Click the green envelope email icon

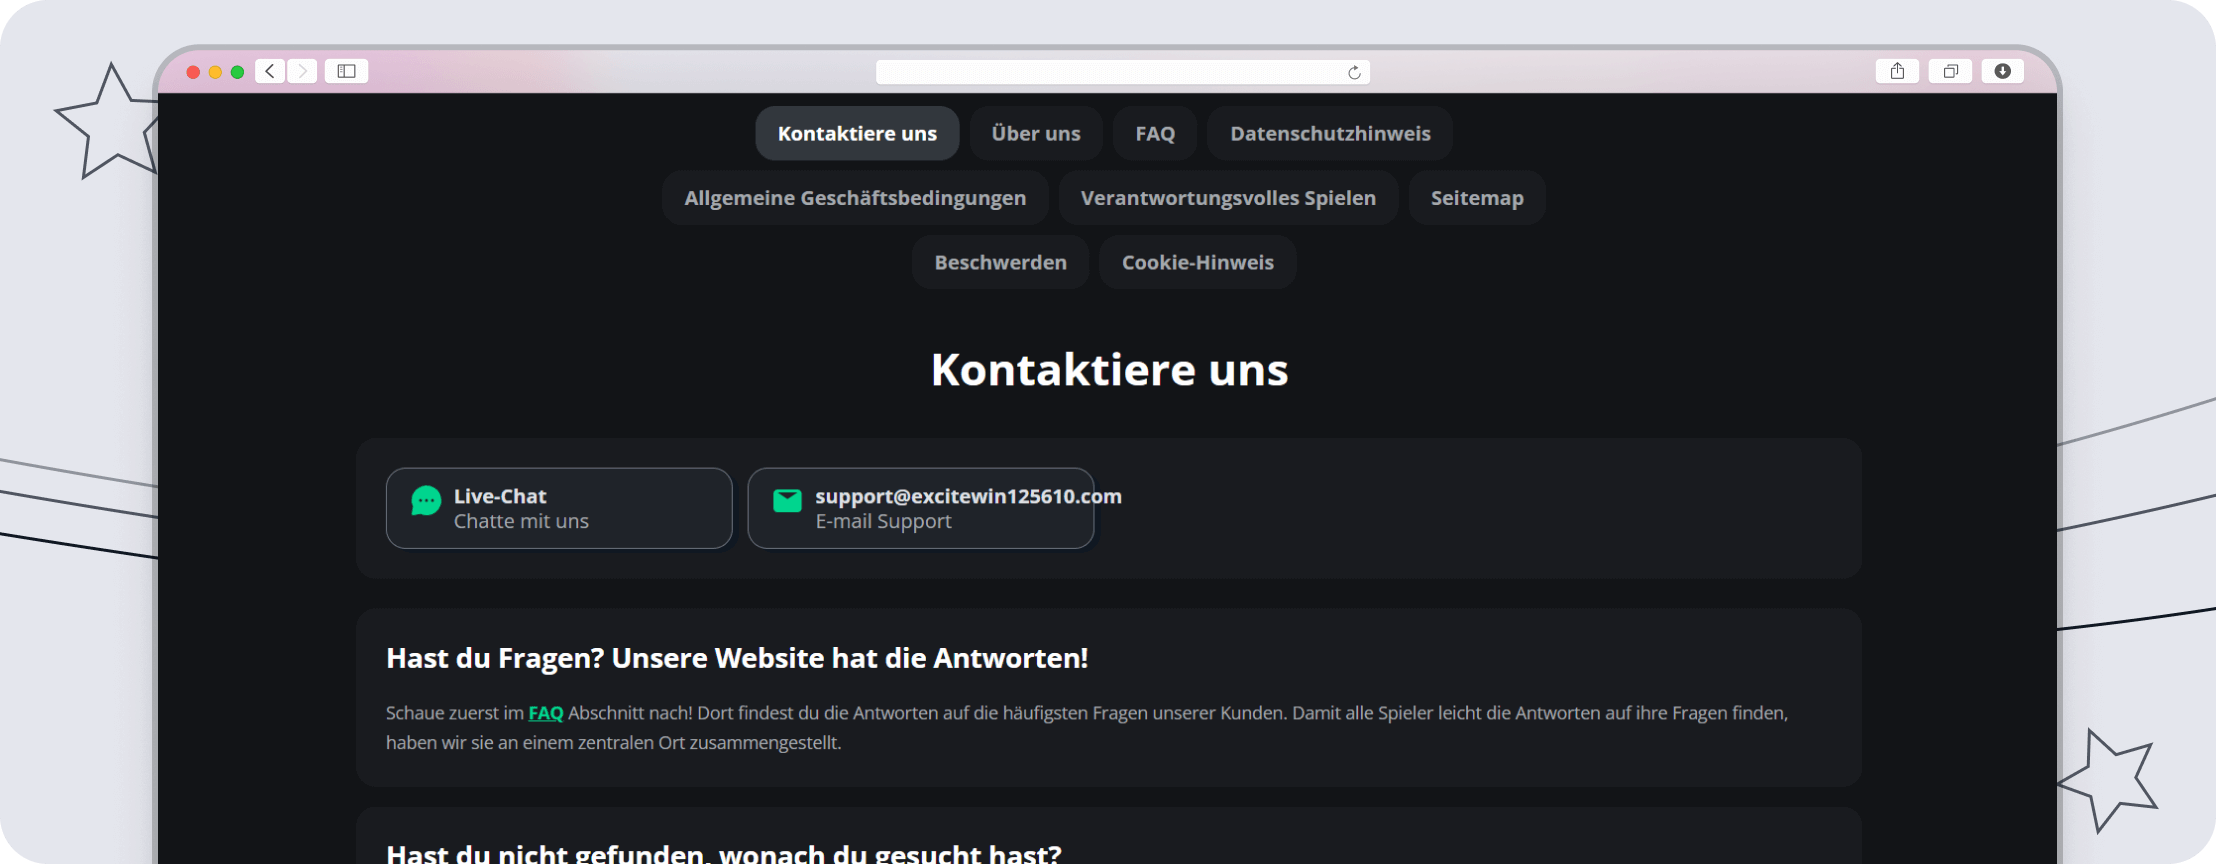[787, 500]
